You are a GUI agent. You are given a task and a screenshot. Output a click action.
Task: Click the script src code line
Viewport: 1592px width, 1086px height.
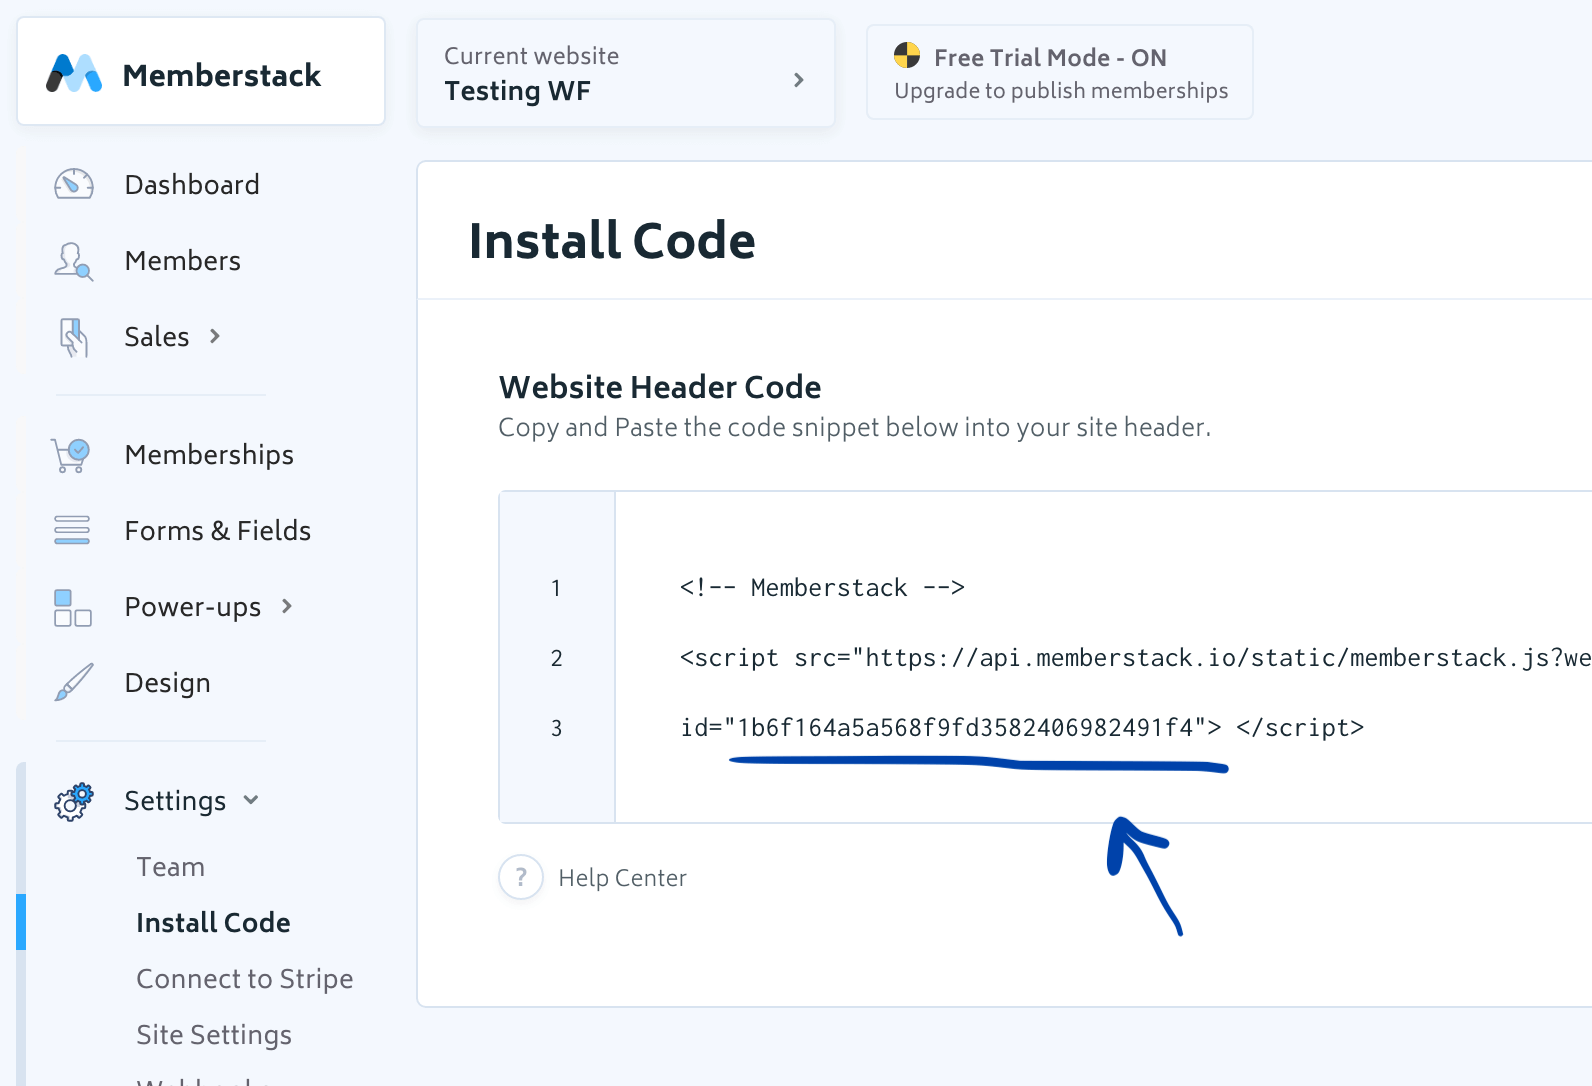coord(1135,657)
